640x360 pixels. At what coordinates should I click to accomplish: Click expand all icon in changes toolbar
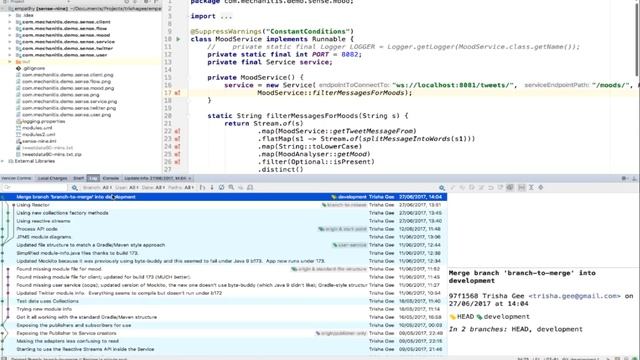tap(531, 187)
